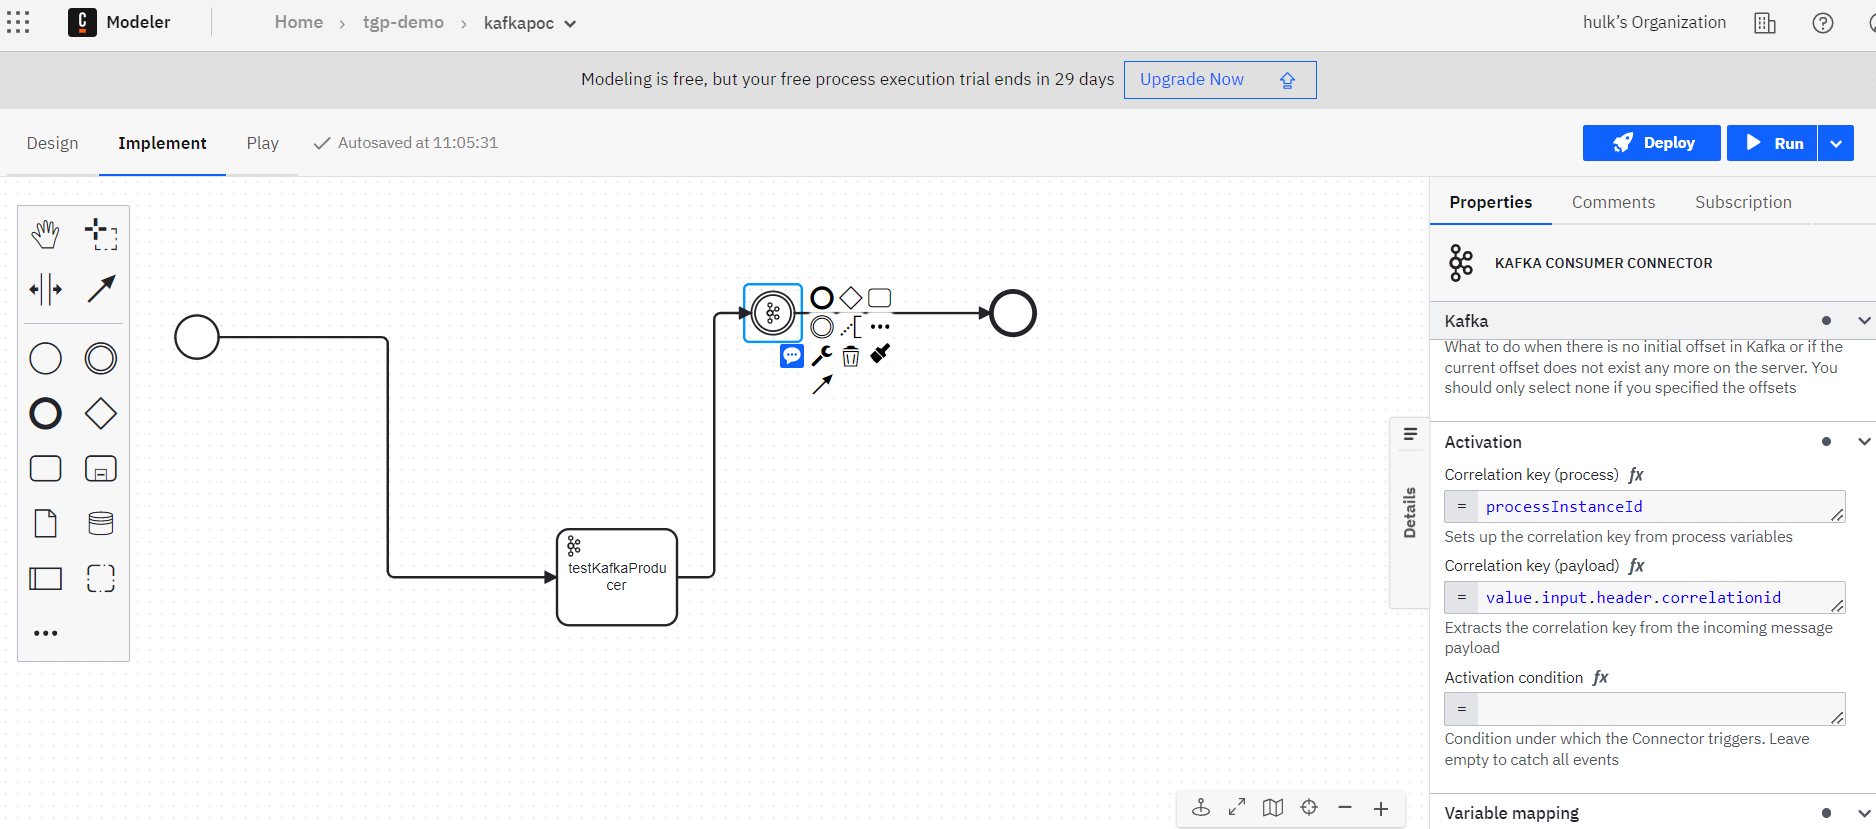Select the testKafkaProducer task

click(x=617, y=577)
